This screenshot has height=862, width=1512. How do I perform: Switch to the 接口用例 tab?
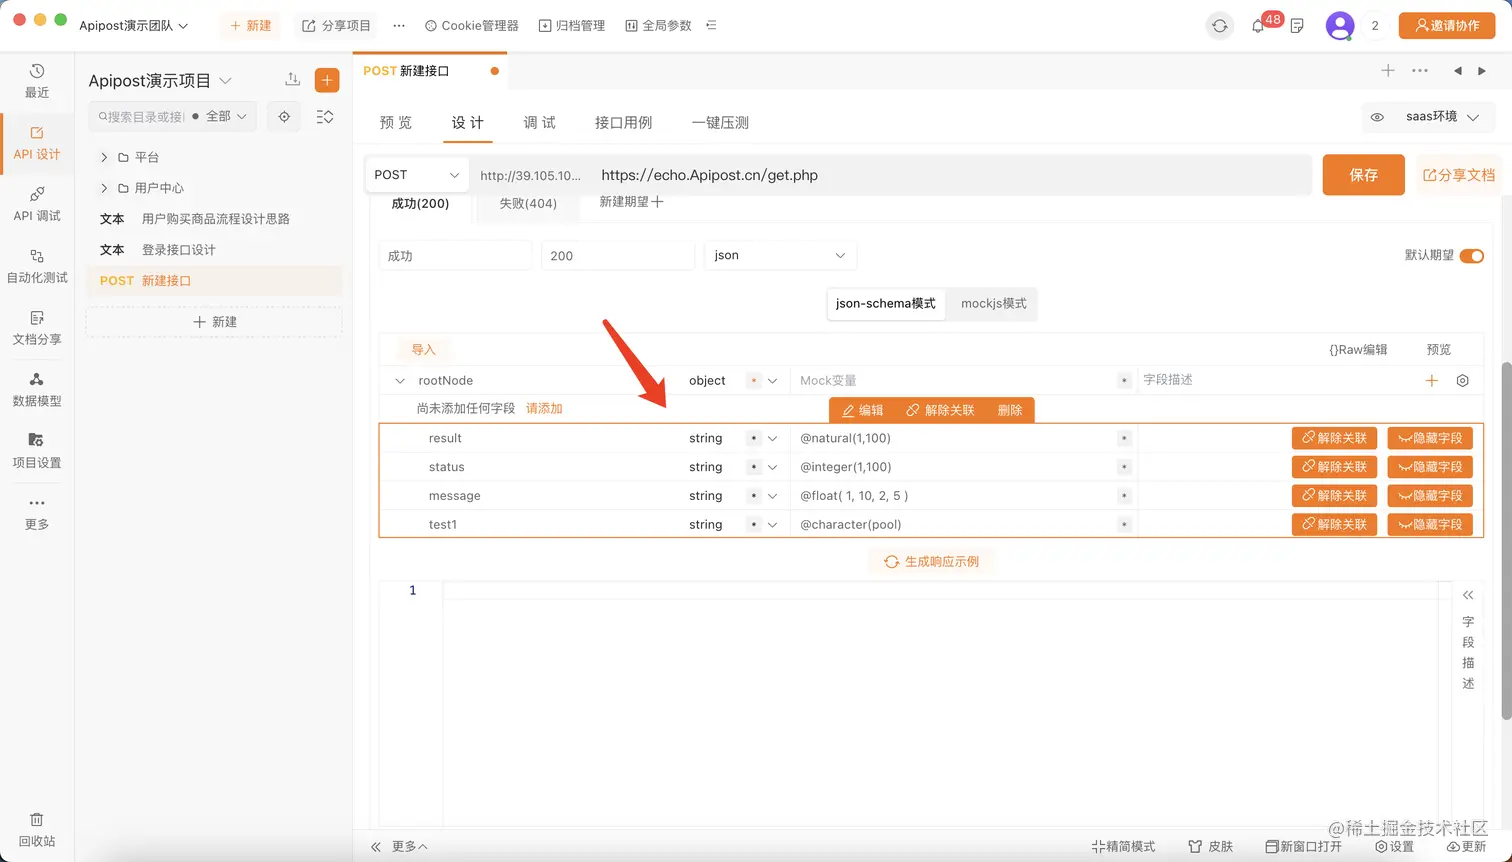pos(623,122)
